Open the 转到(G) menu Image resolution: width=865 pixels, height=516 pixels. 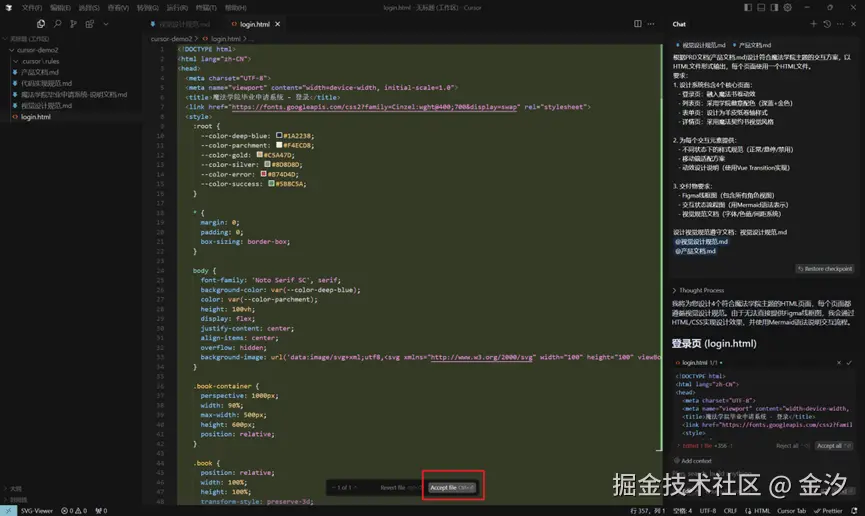point(147,8)
